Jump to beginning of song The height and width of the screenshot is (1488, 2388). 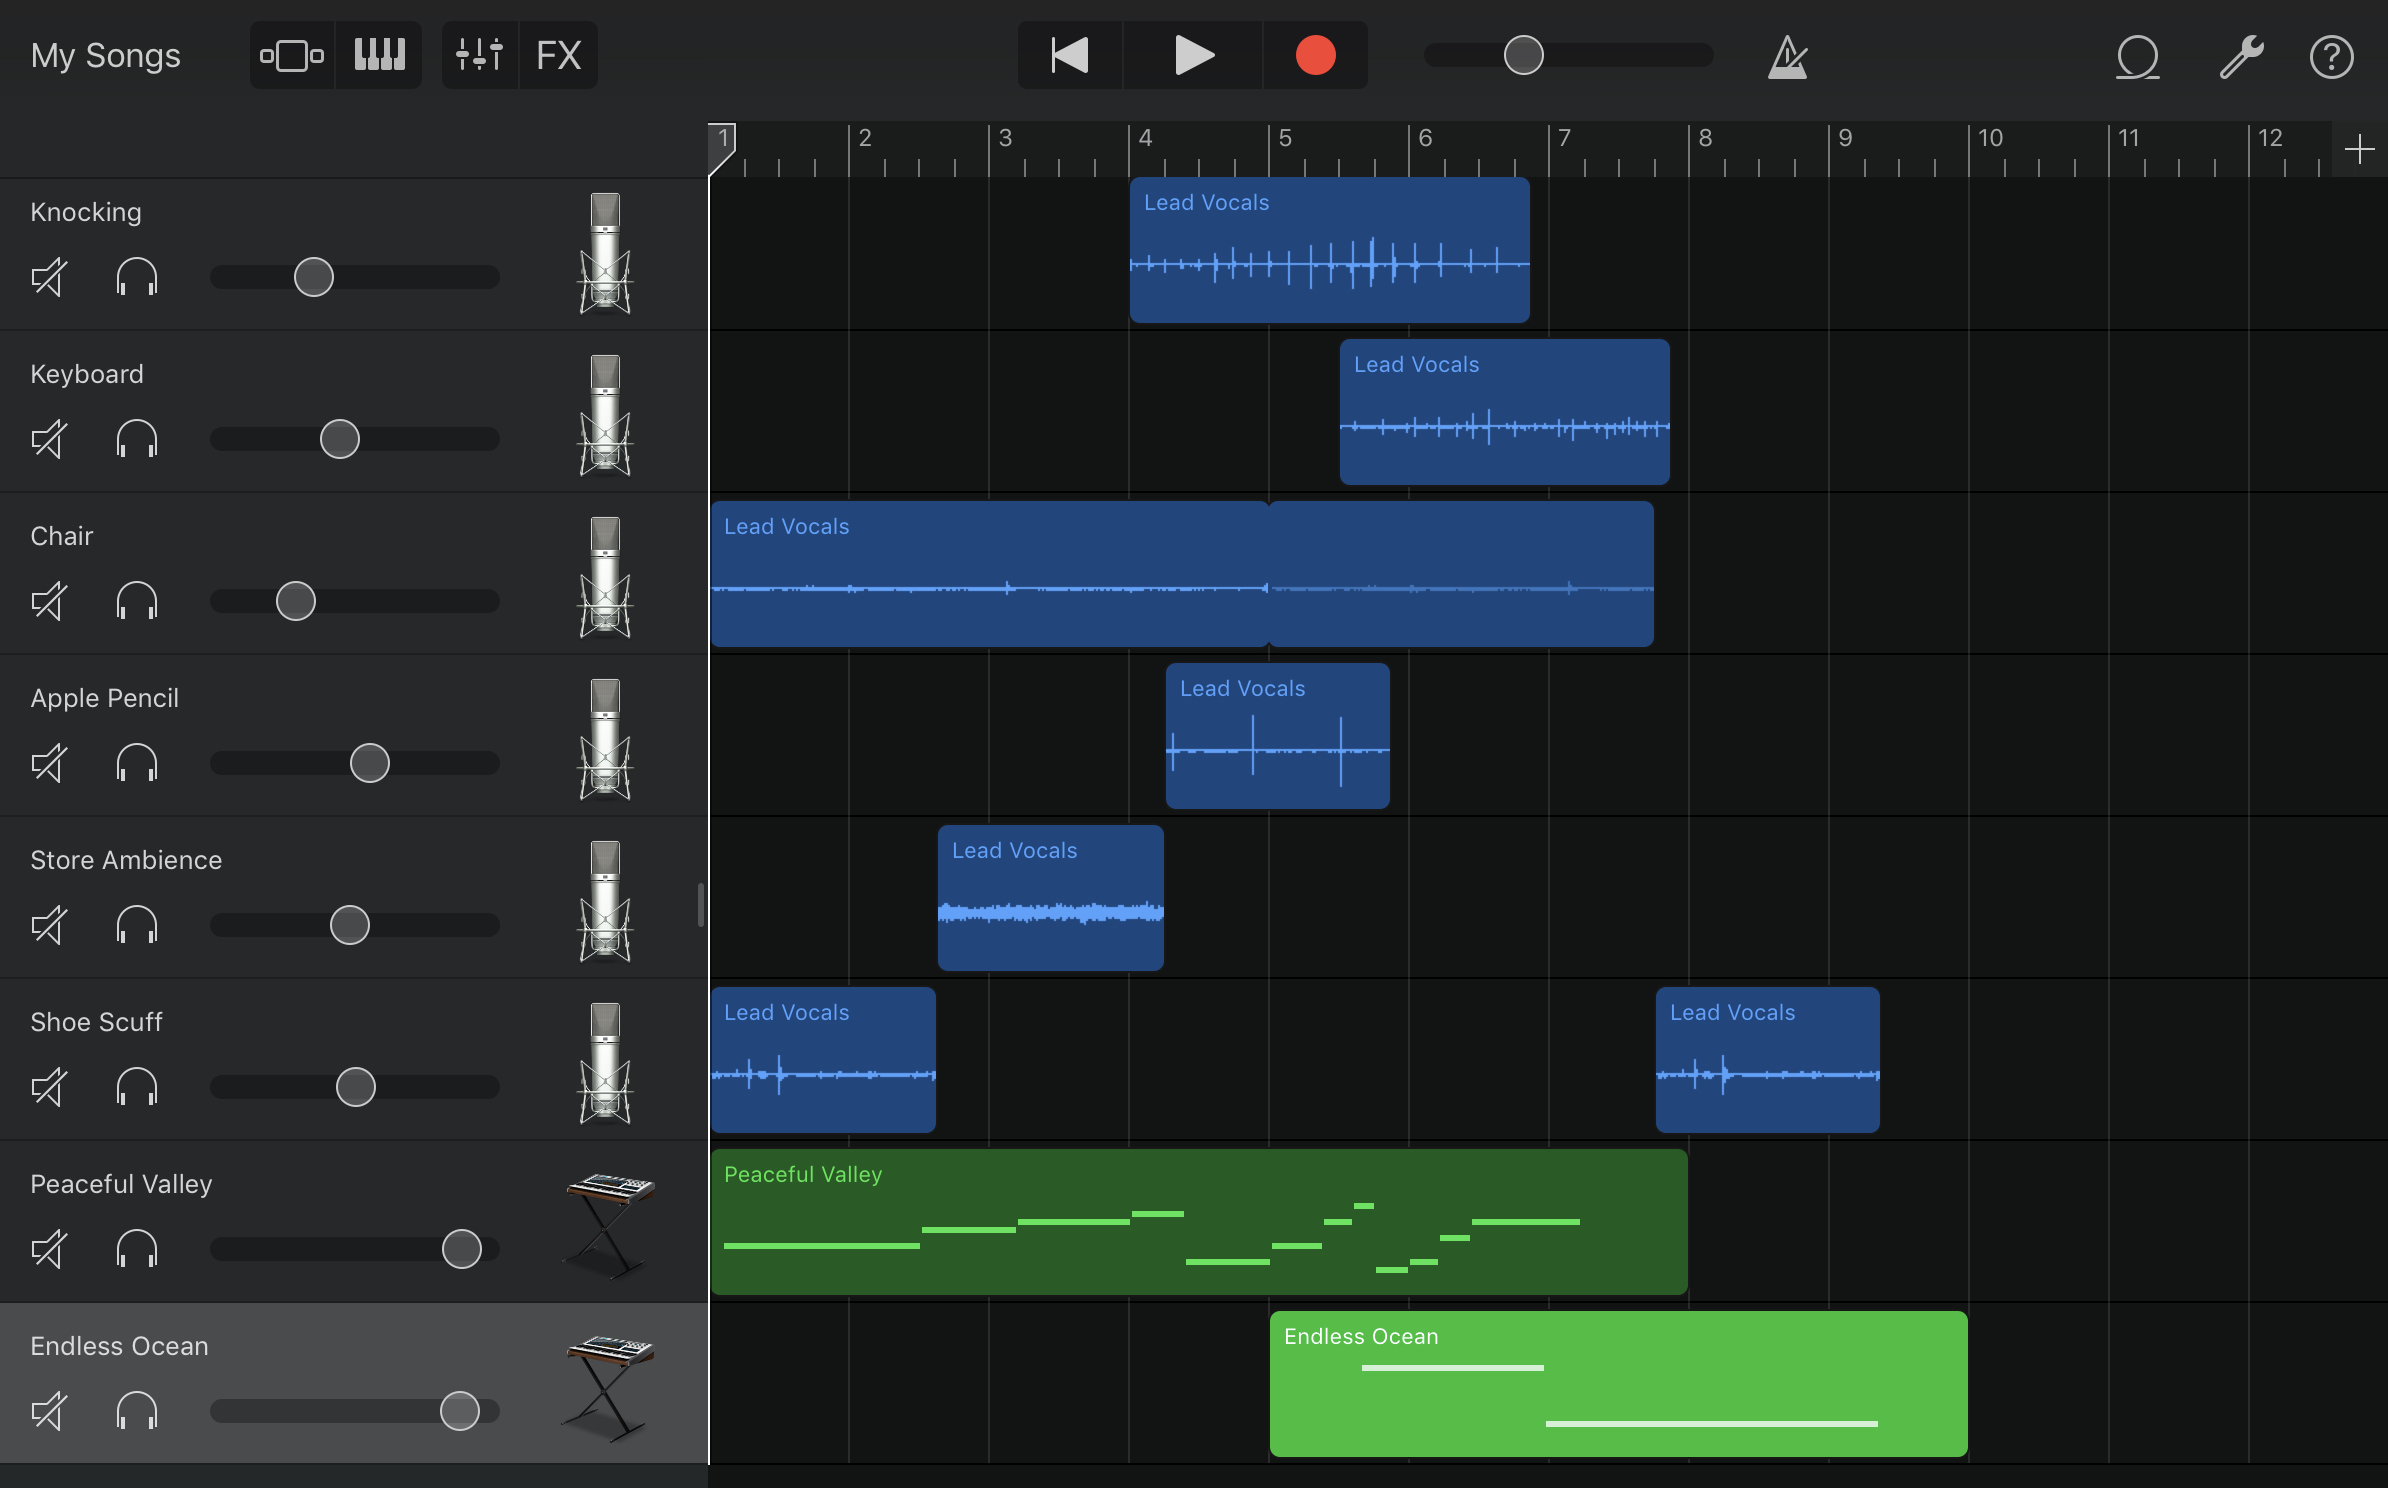[1070, 55]
